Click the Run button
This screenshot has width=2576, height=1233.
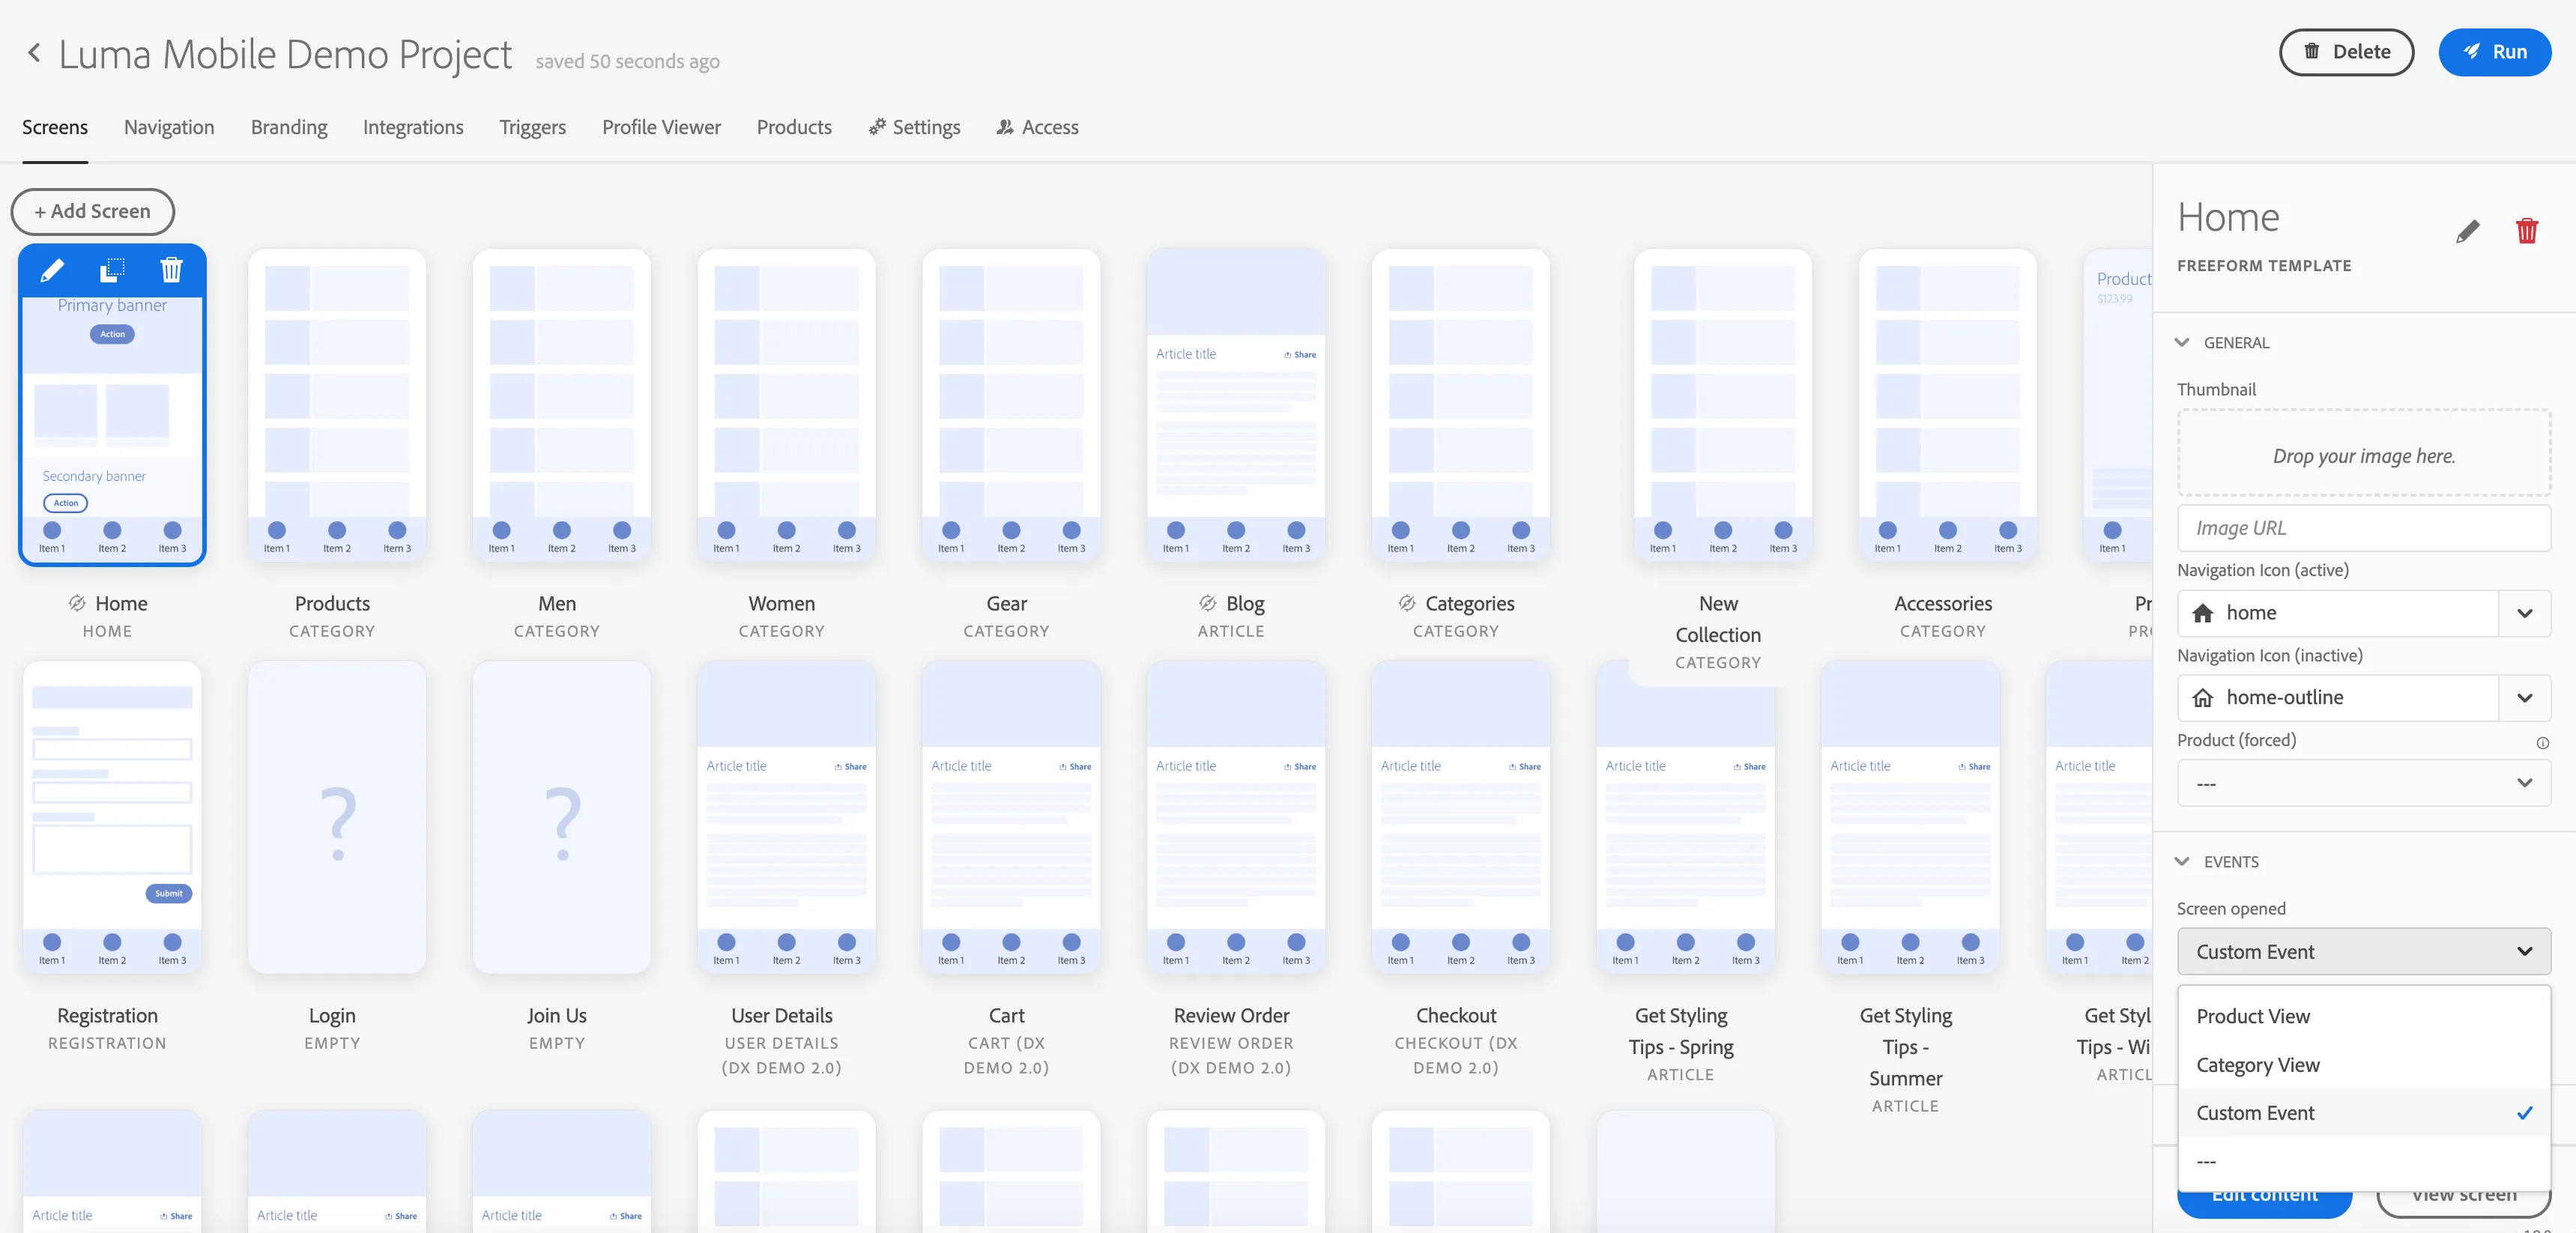pyautogui.click(x=2494, y=52)
